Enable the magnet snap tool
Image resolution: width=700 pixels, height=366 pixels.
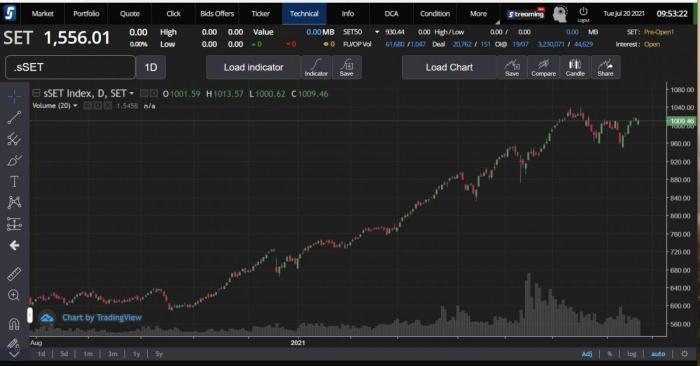[14, 323]
